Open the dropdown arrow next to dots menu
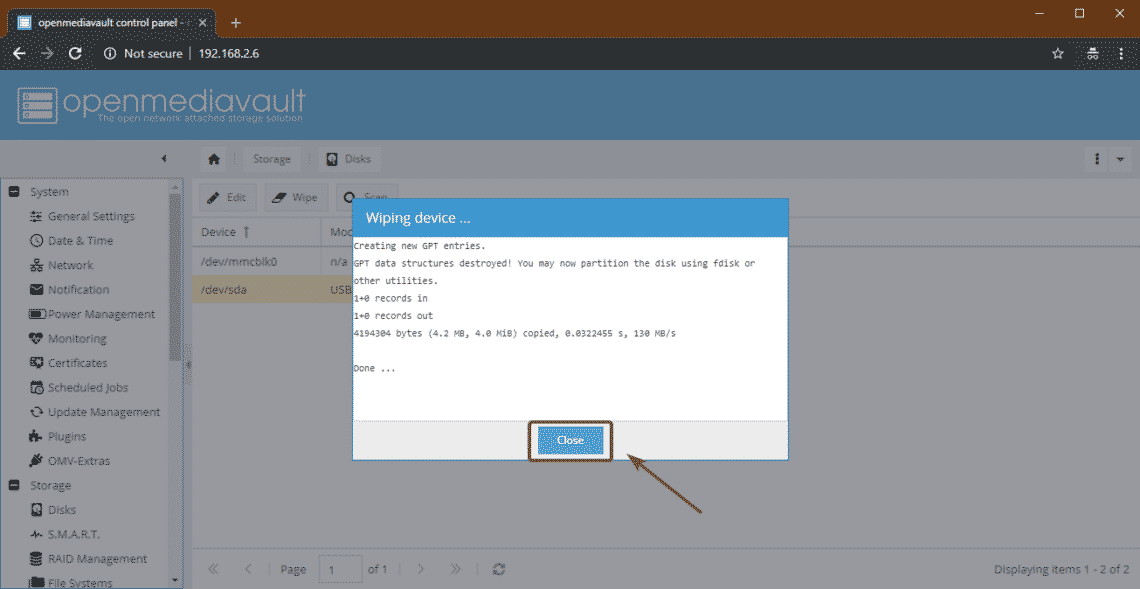 pyautogui.click(x=1120, y=159)
